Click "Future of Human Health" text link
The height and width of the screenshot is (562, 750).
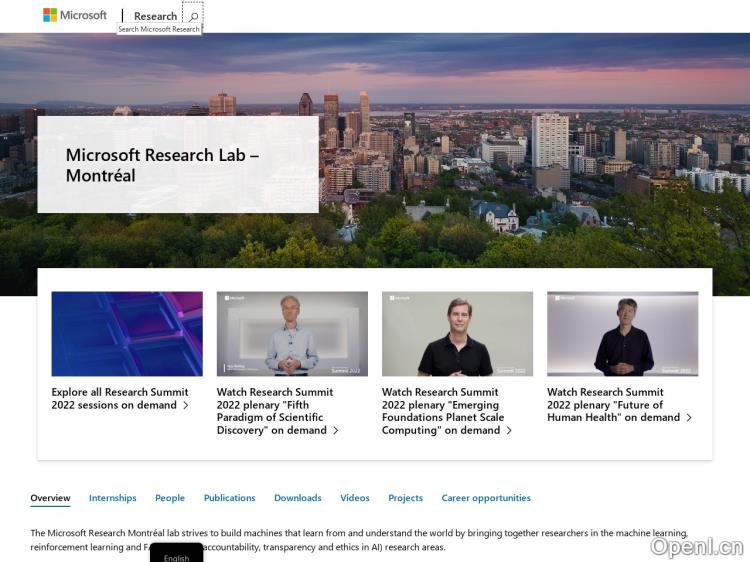pos(614,405)
